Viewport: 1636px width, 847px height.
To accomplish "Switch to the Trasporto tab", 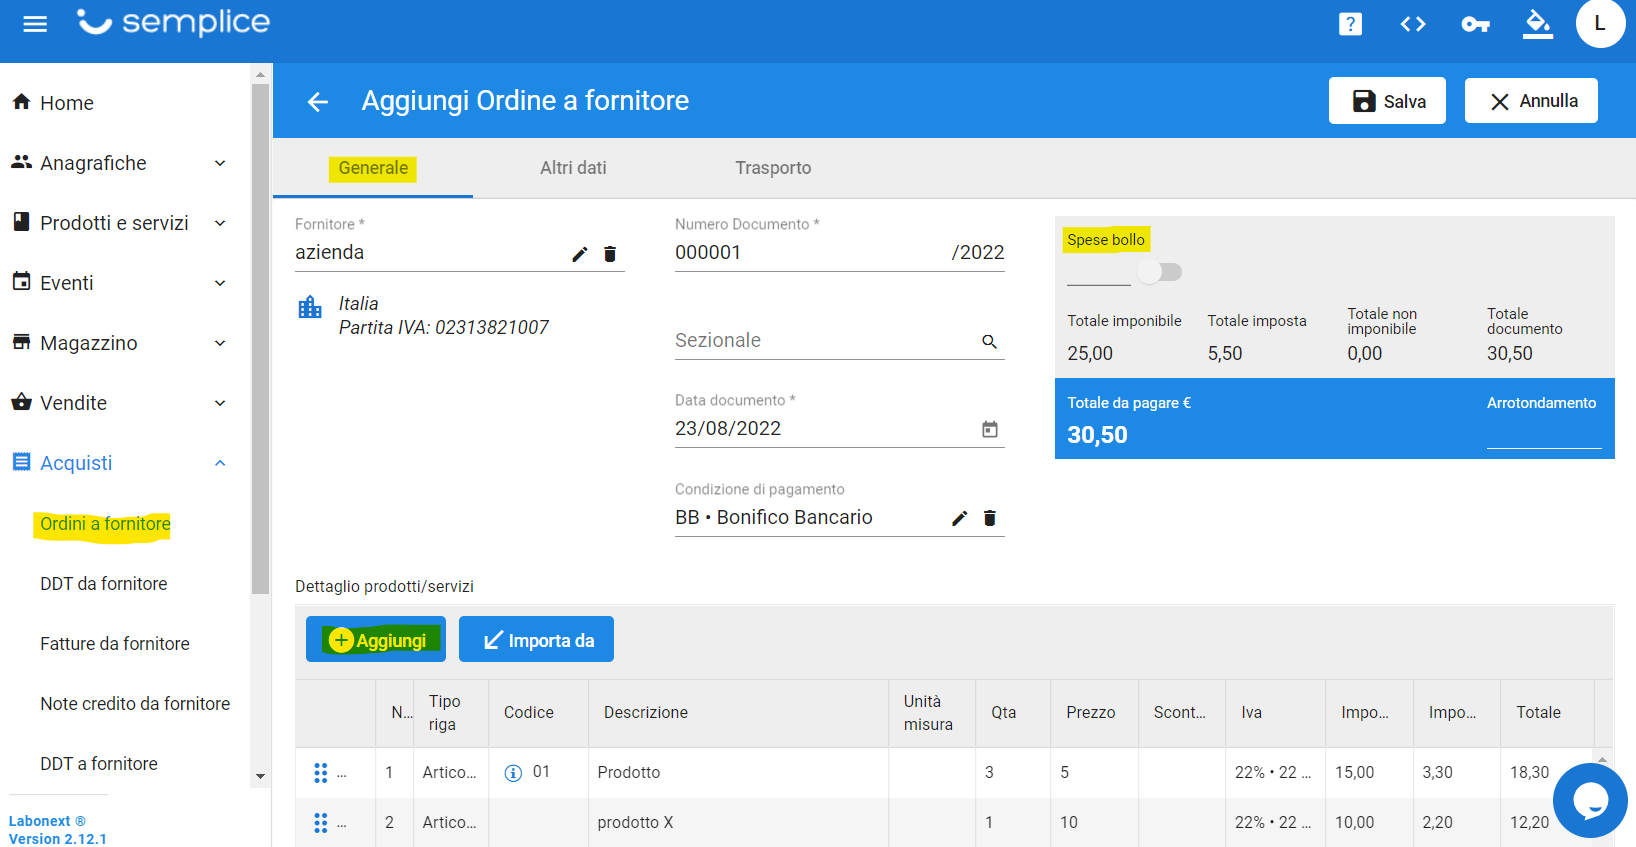I will (773, 168).
